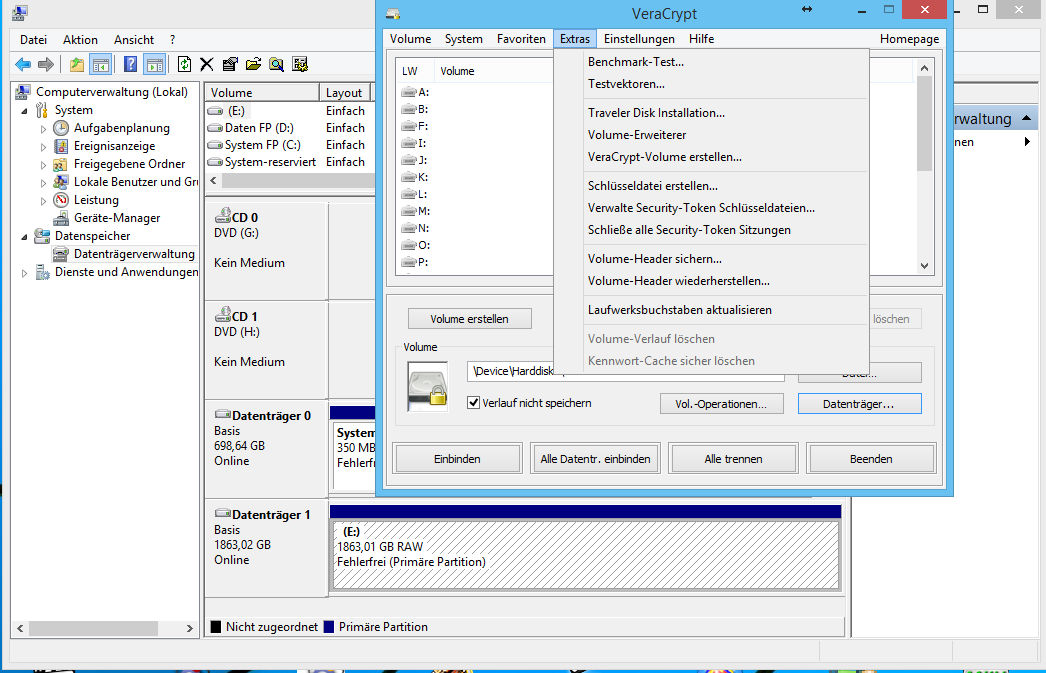The image size is (1046, 673).
Task: Click the VeraCrypt title bar icon
Action: 394,14
